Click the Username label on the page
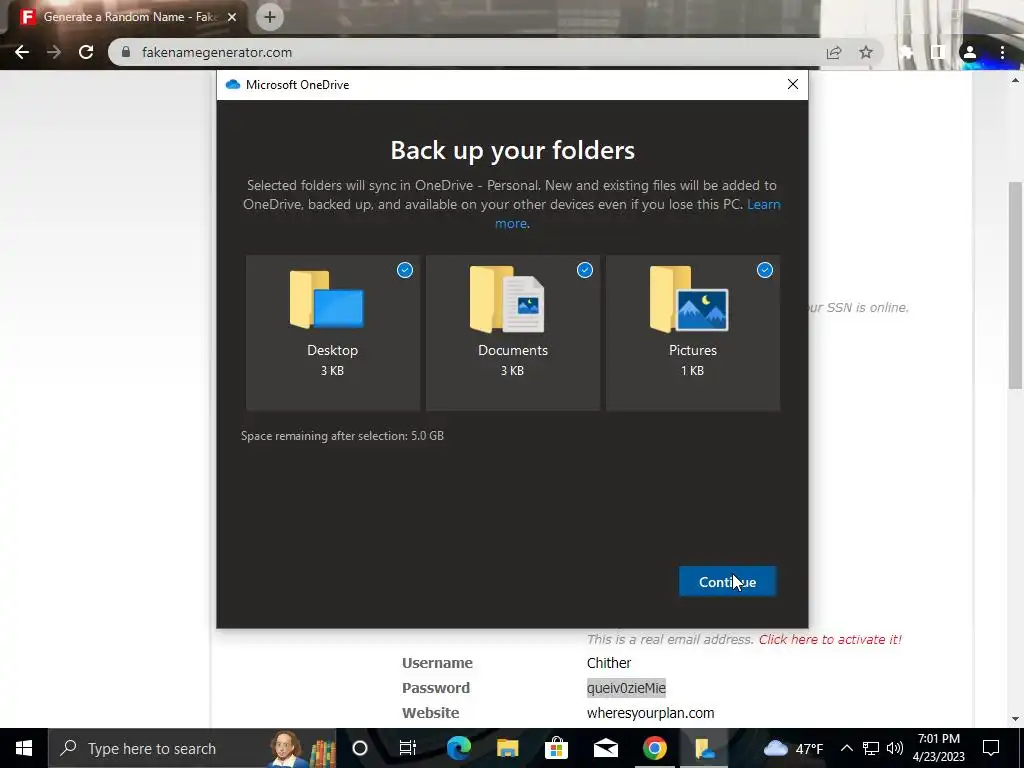 coord(437,663)
